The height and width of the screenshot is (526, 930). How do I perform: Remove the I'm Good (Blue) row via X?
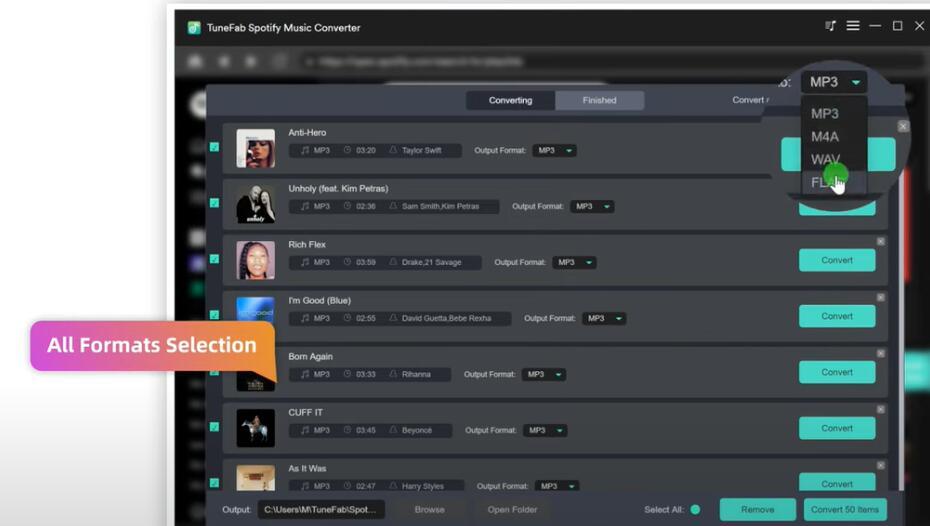coord(881,298)
